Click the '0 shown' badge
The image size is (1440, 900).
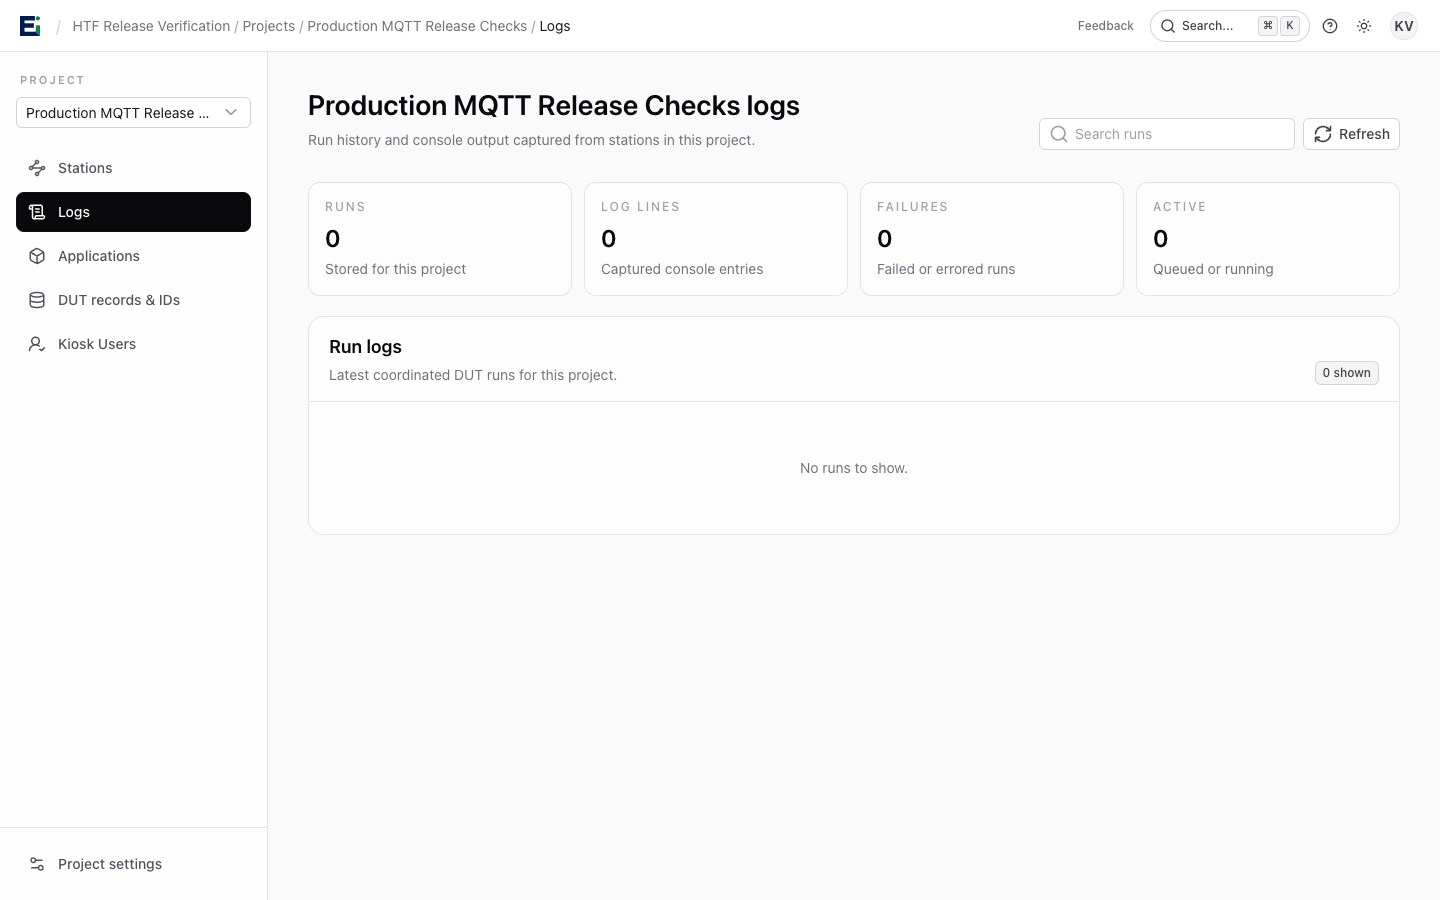(x=1346, y=373)
